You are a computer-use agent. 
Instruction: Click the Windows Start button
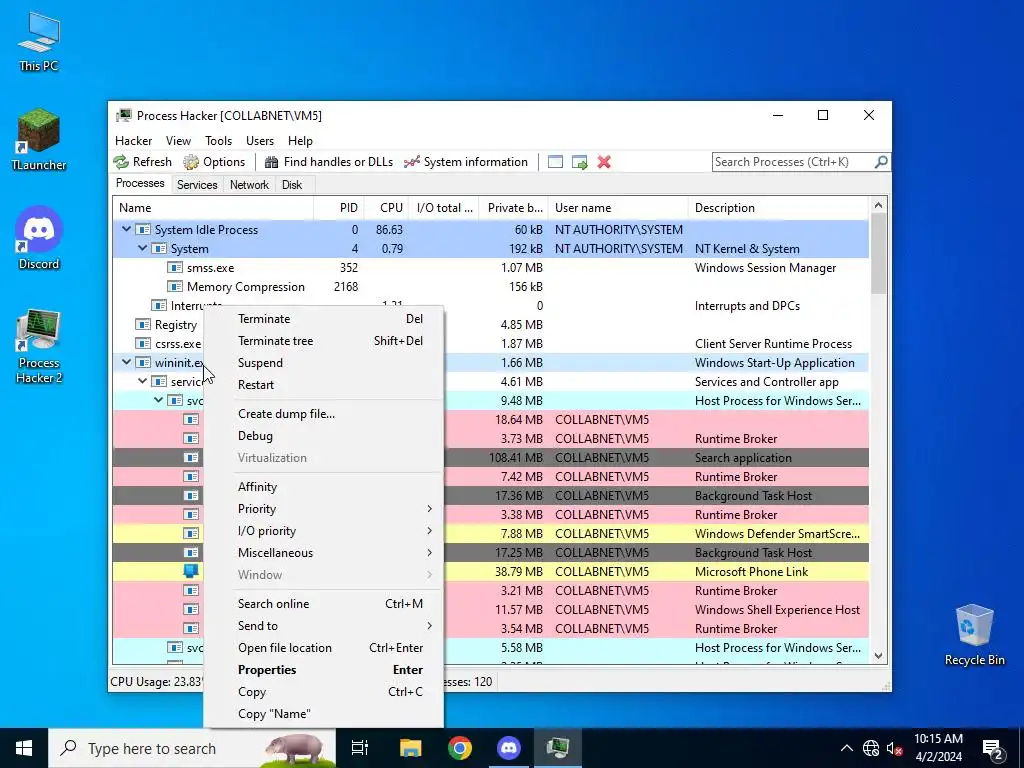point(24,748)
